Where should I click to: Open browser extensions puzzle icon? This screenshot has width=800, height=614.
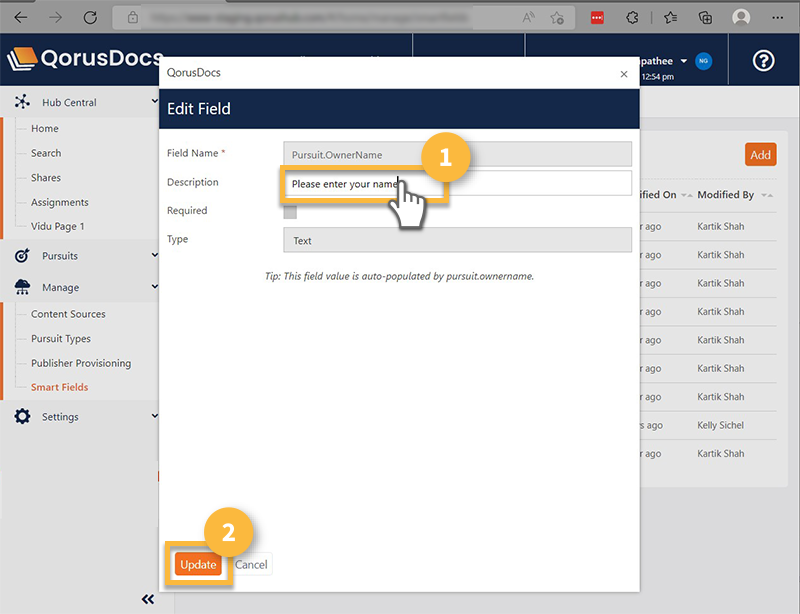[x=632, y=18]
